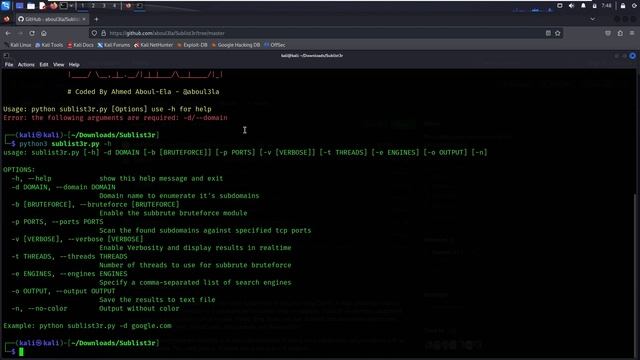Open the Firefox hamburger menu
Image resolution: width=640 pixels, height=360 pixels.
coord(632,33)
